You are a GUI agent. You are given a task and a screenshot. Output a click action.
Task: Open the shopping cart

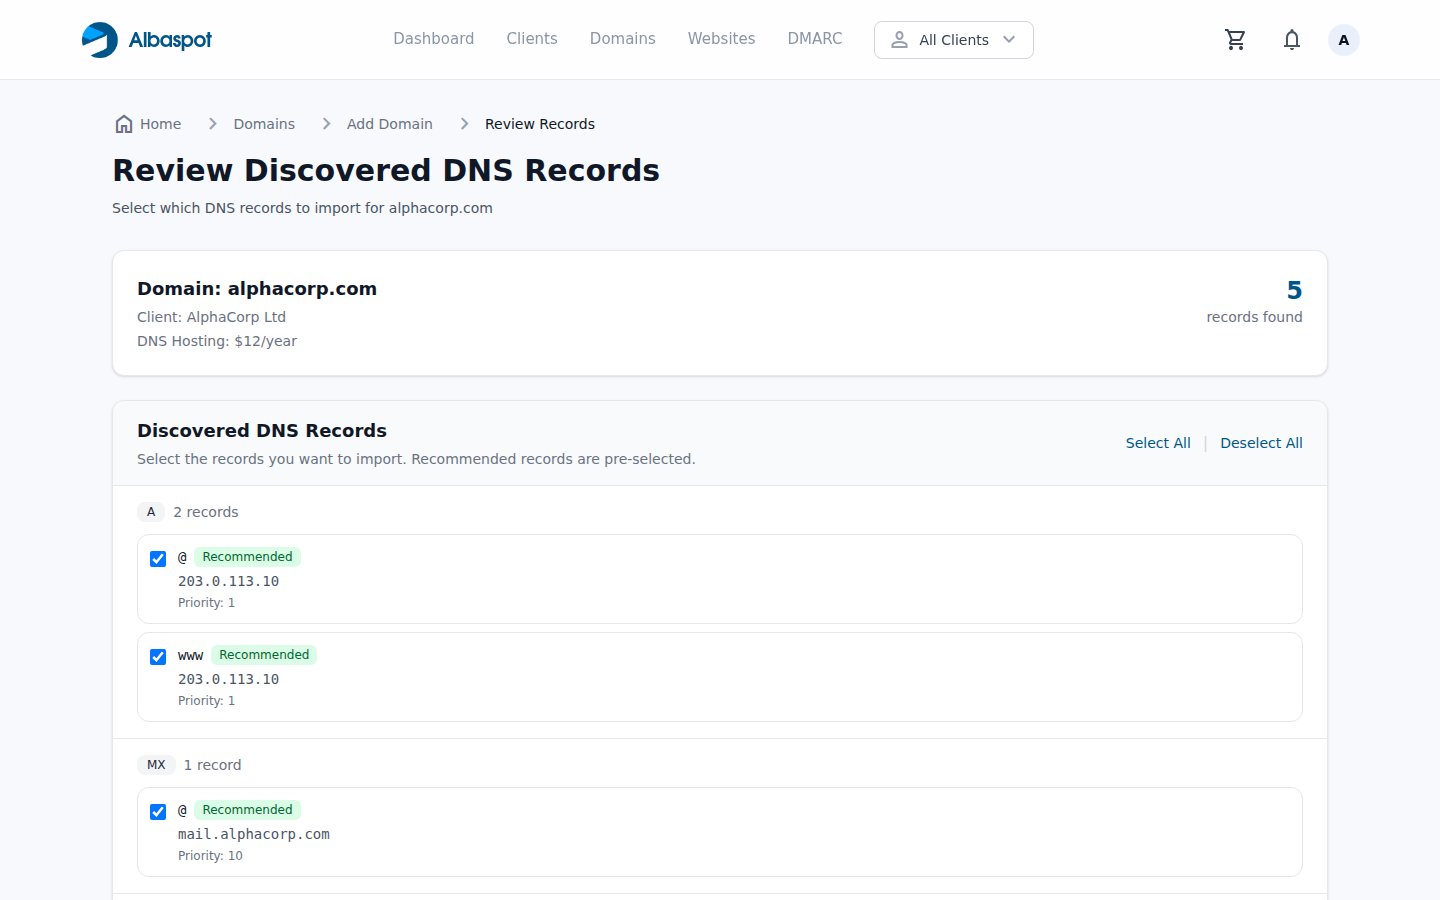[1235, 39]
